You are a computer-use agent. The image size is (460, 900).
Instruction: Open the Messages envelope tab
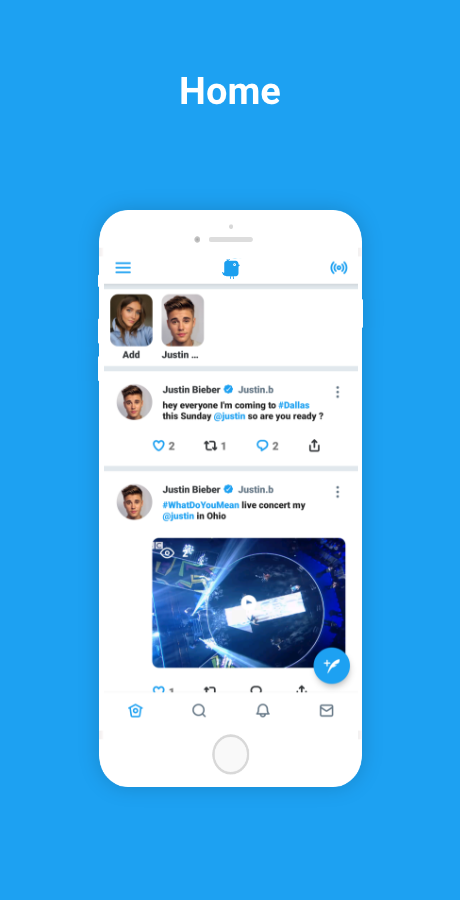(x=326, y=711)
